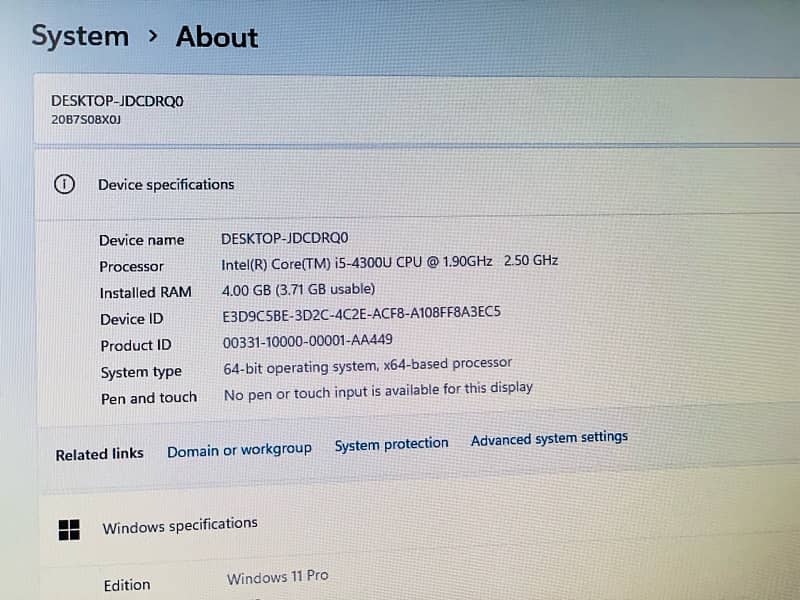Click the Related links label
The image size is (800, 600).
(99, 454)
